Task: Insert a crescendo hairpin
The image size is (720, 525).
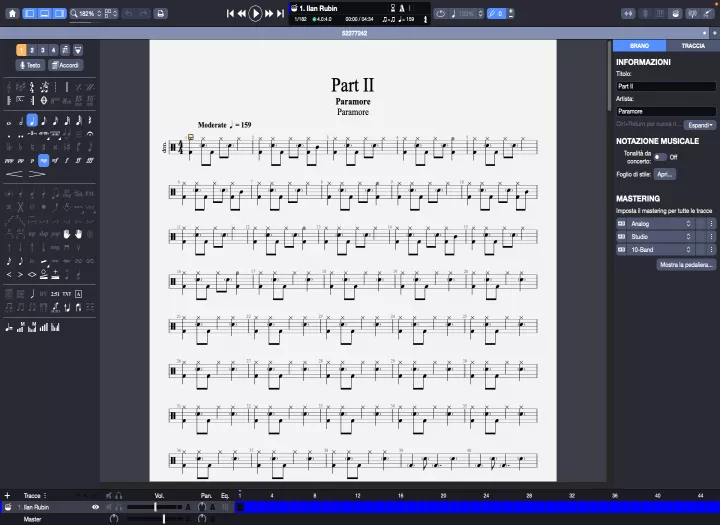Action: pos(14,174)
